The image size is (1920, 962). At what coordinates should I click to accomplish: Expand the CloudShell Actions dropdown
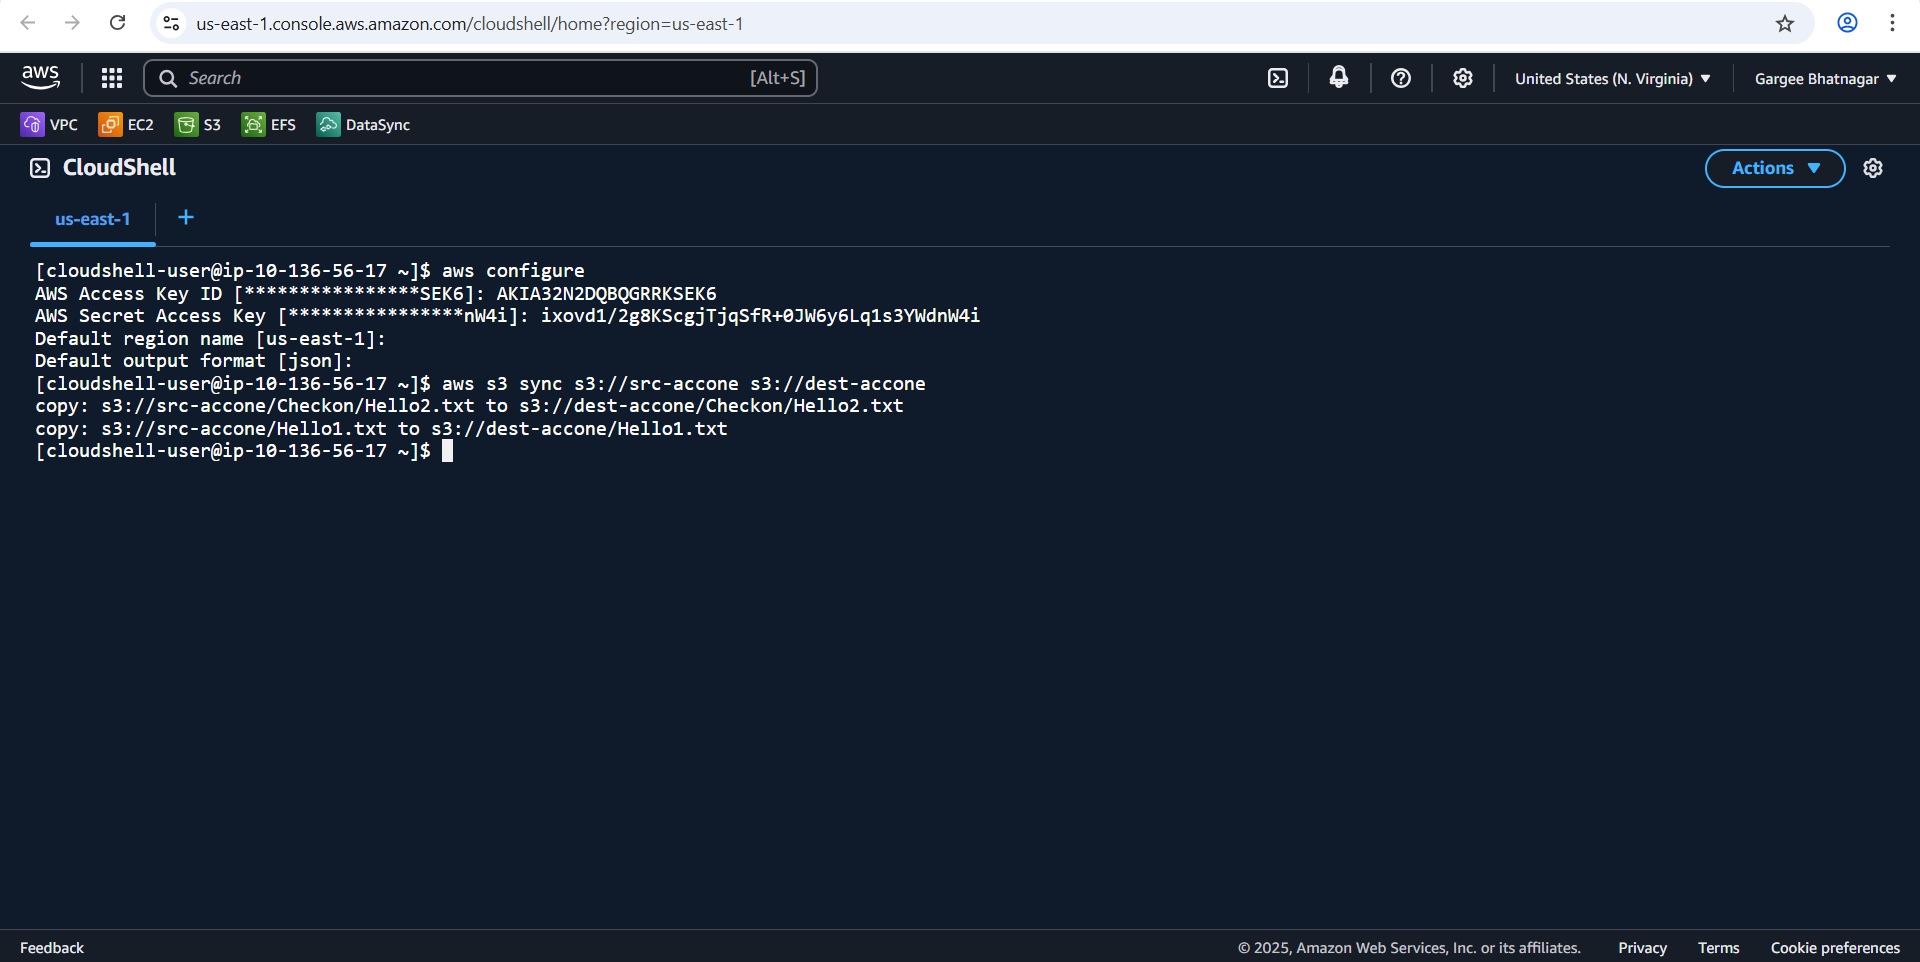pos(1775,168)
